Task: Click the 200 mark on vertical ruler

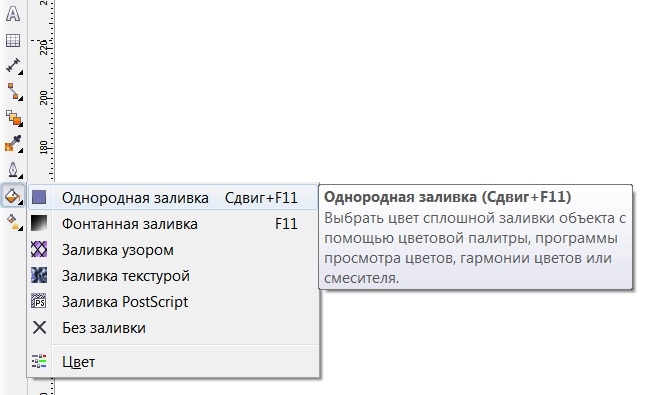Action: [44, 98]
